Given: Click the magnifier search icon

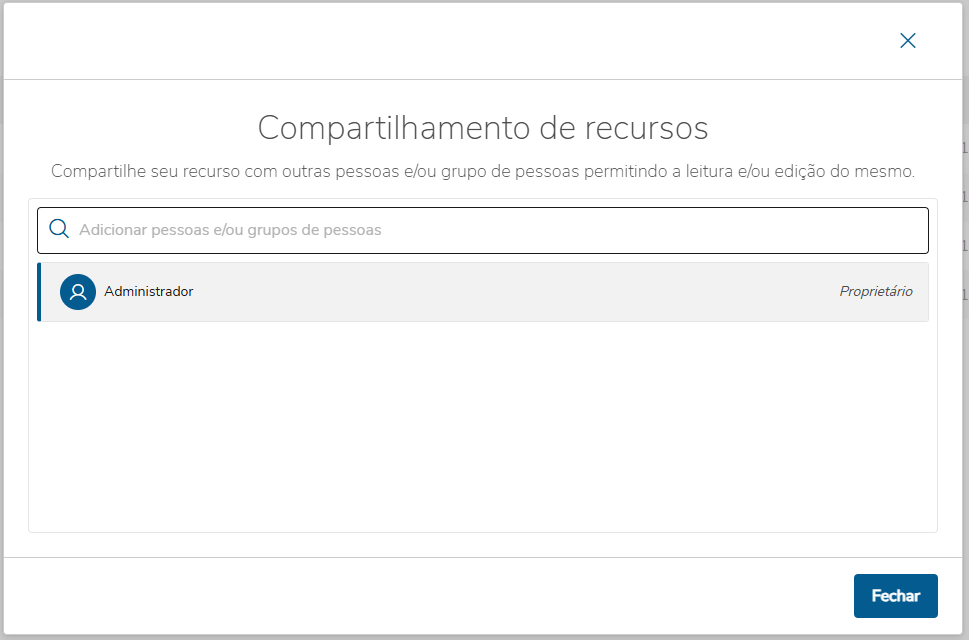Looking at the screenshot, I should pyautogui.click(x=59, y=229).
